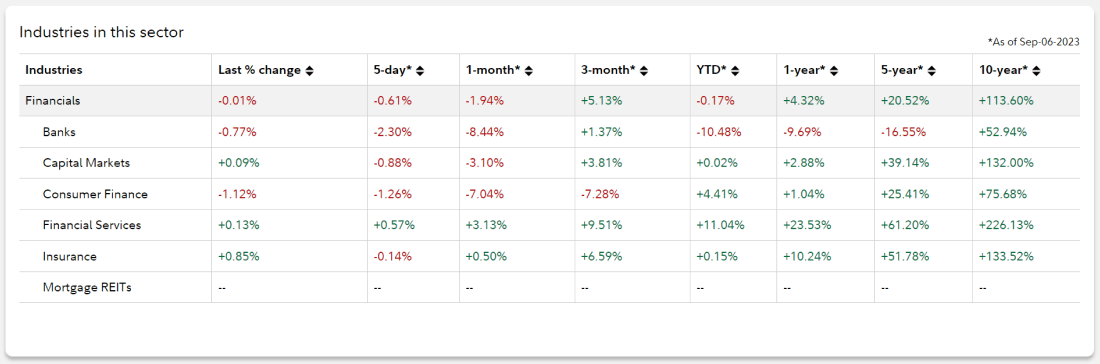Click Insurance 5-year value +51.78%
This screenshot has height=364, width=1100.
pyautogui.click(x=905, y=257)
